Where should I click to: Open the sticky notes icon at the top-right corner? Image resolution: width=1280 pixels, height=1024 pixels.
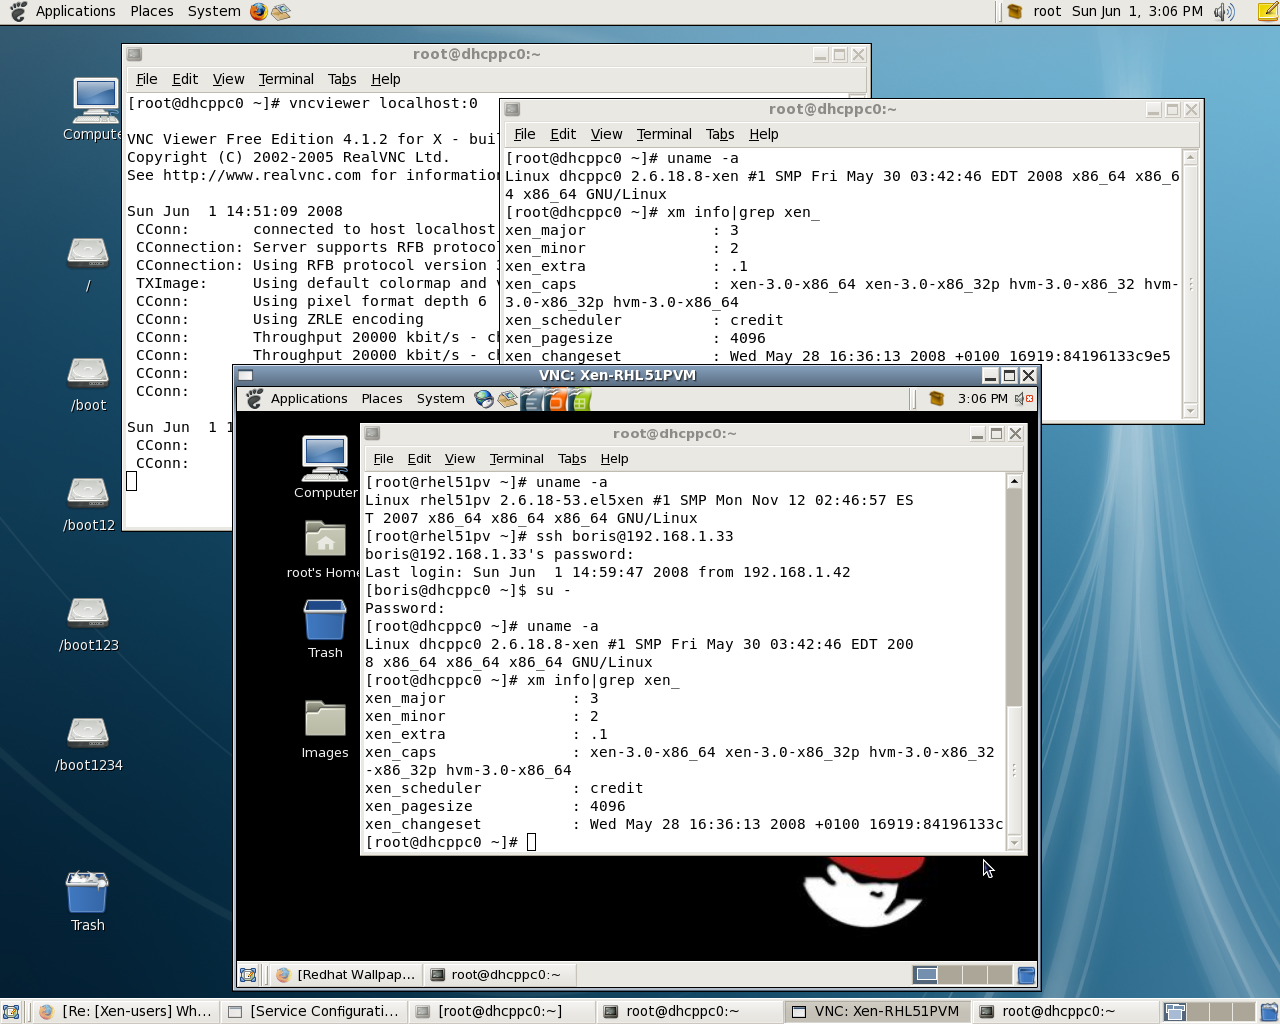pyautogui.click(x=1268, y=11)
